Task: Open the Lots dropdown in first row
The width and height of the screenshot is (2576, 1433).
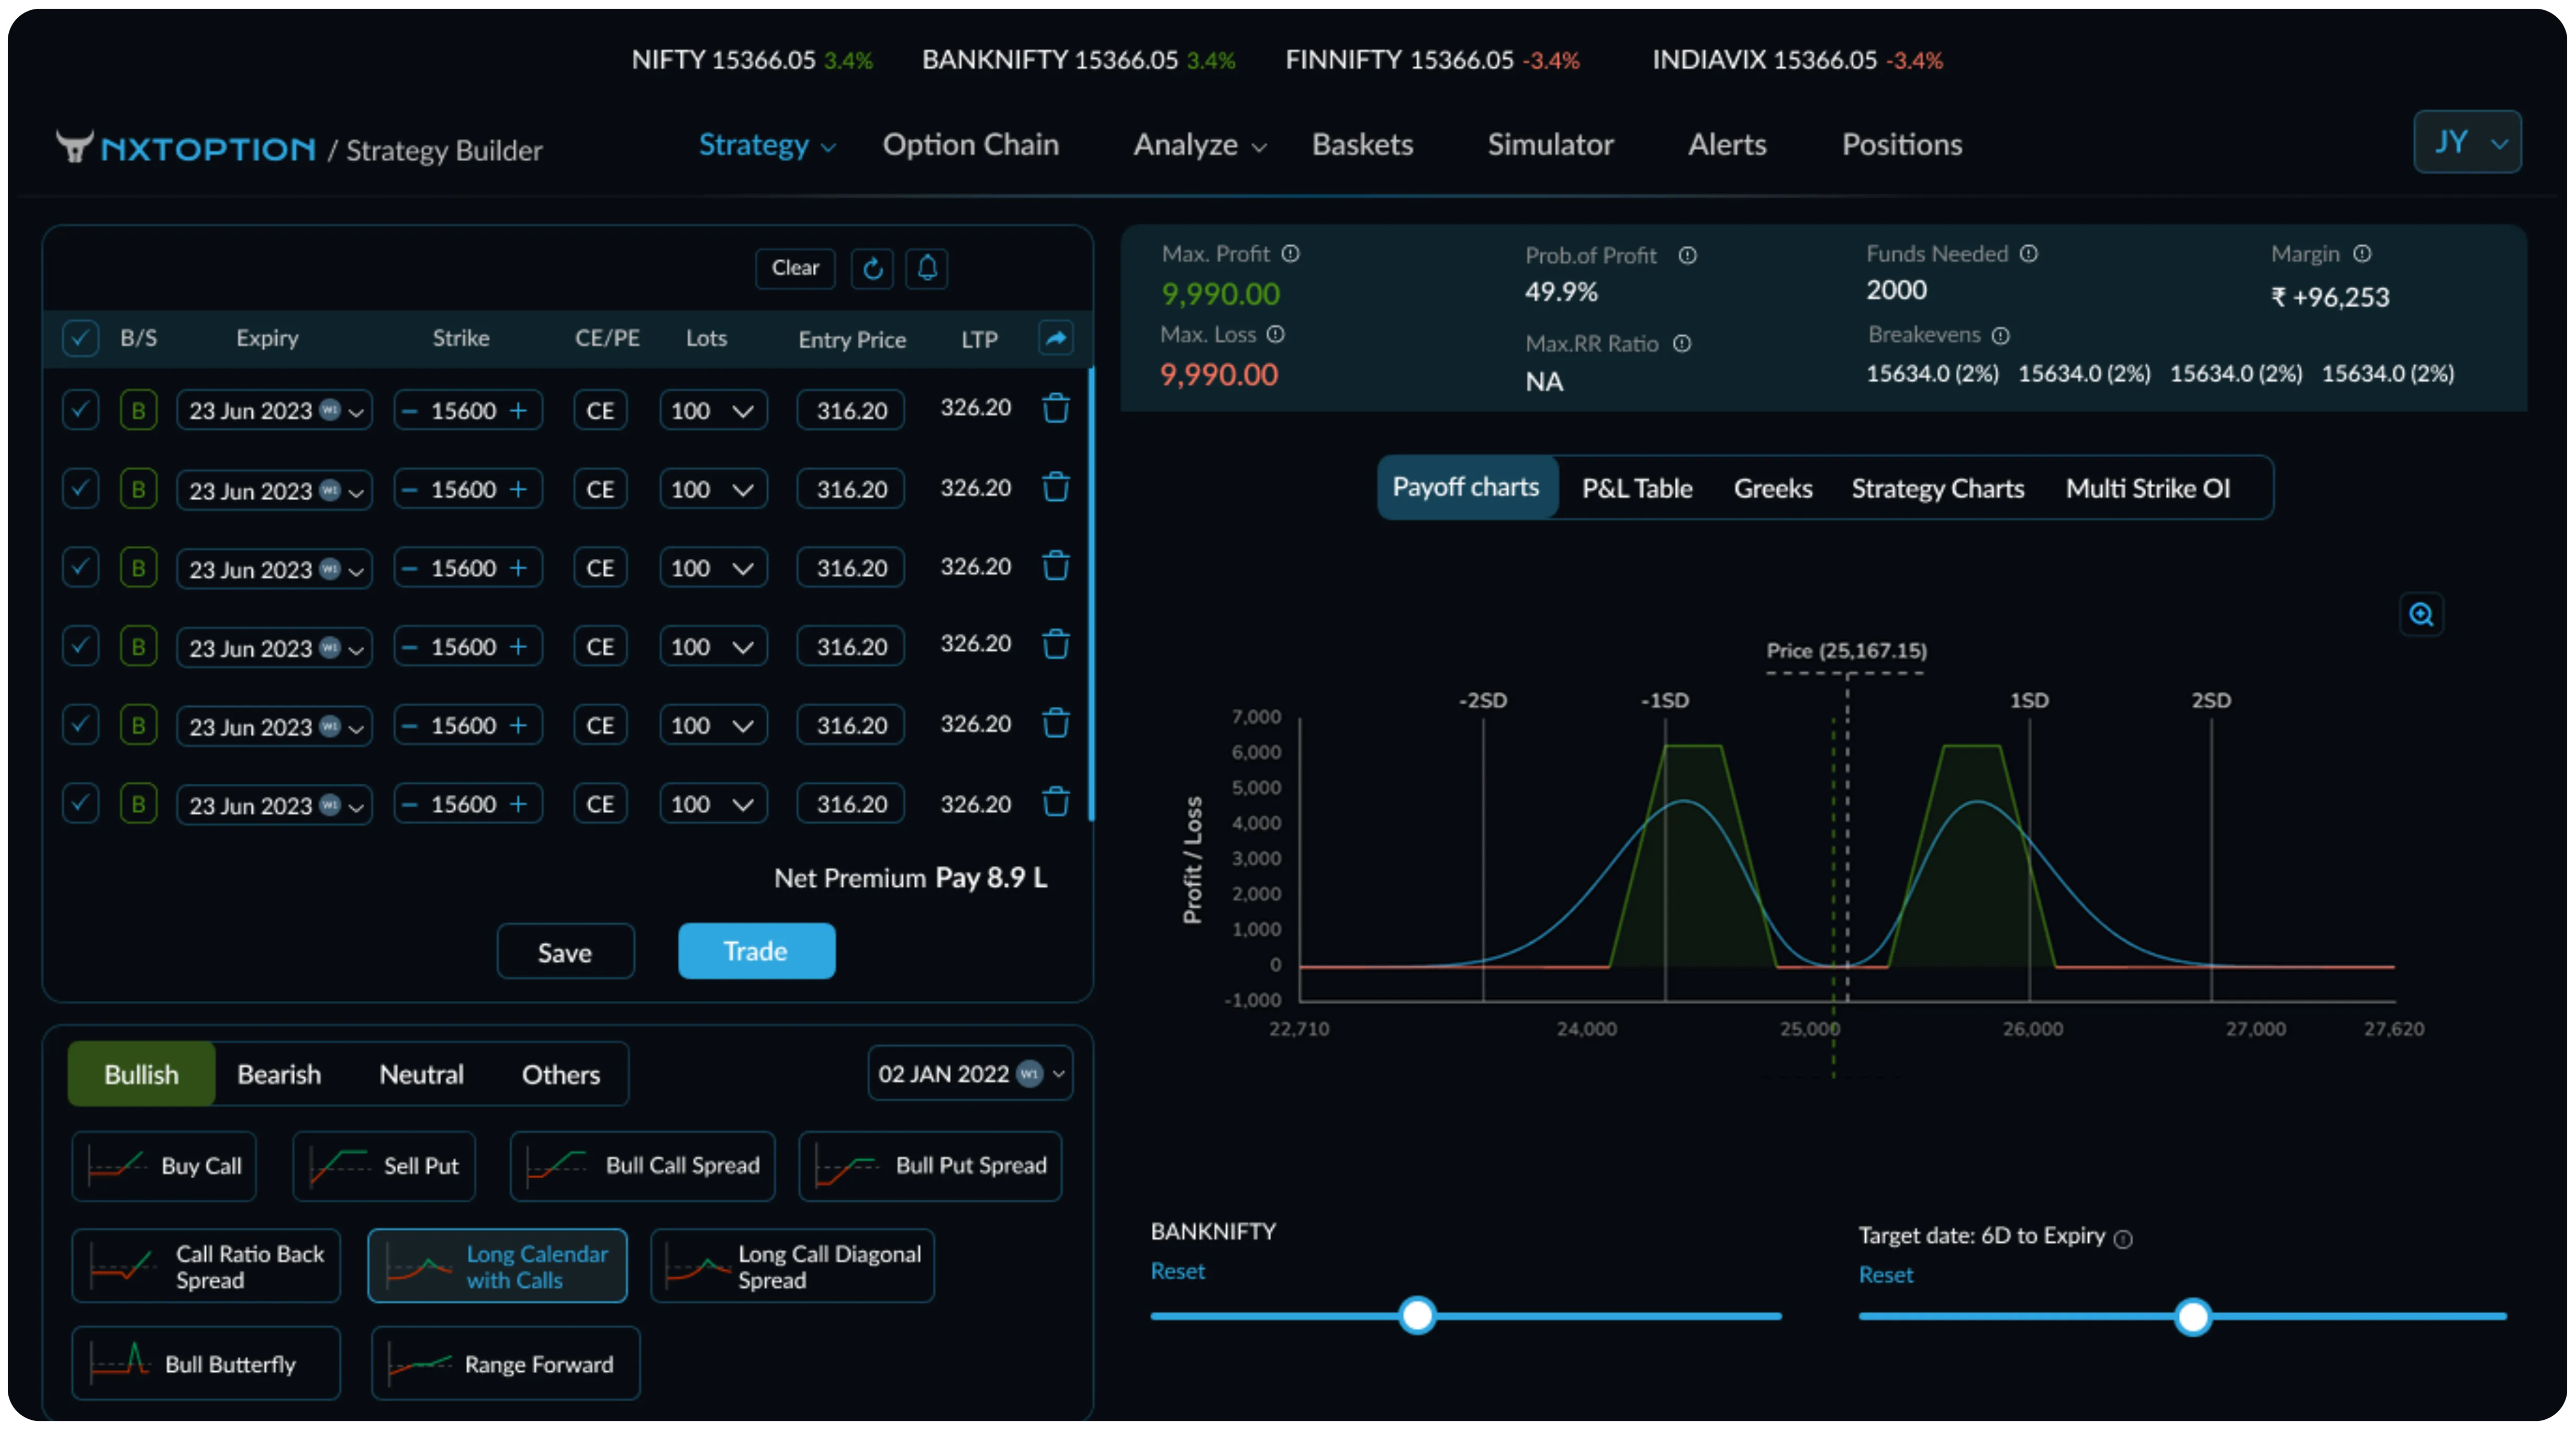Action: tap(713, 410)
